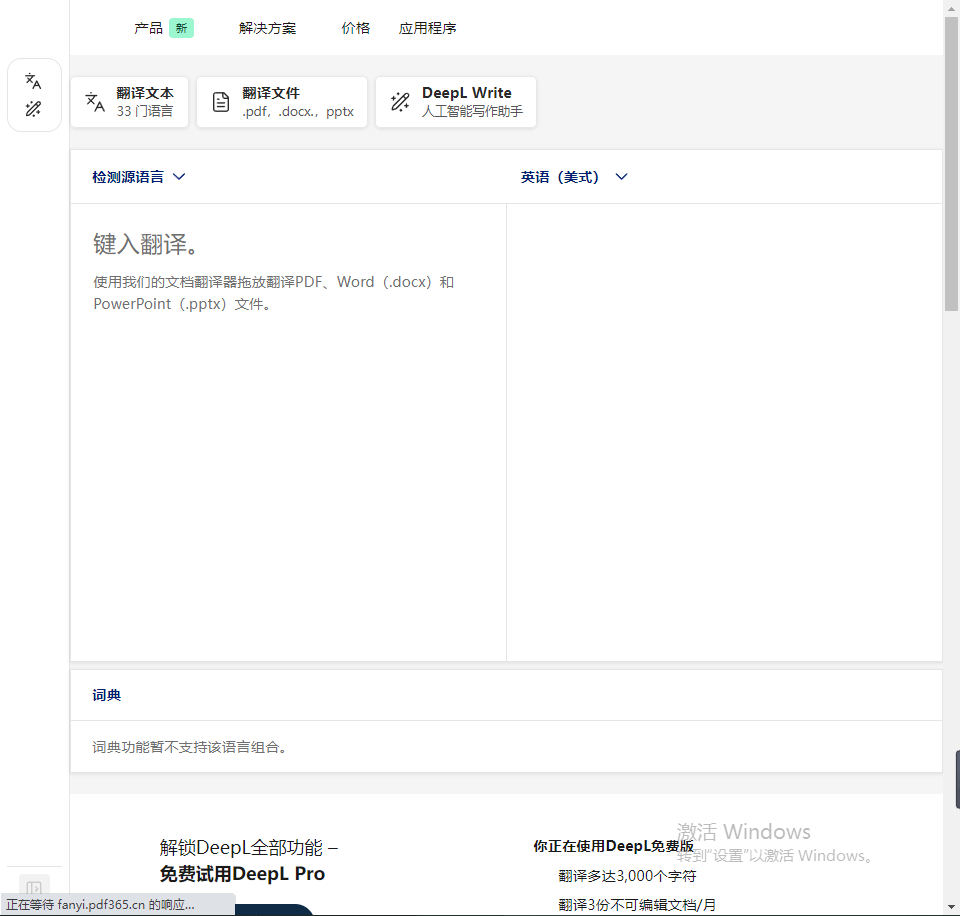
Task: Click the scrollbar down arrow at bottom right
Action: pyautogui.click(x=951, y=907)
